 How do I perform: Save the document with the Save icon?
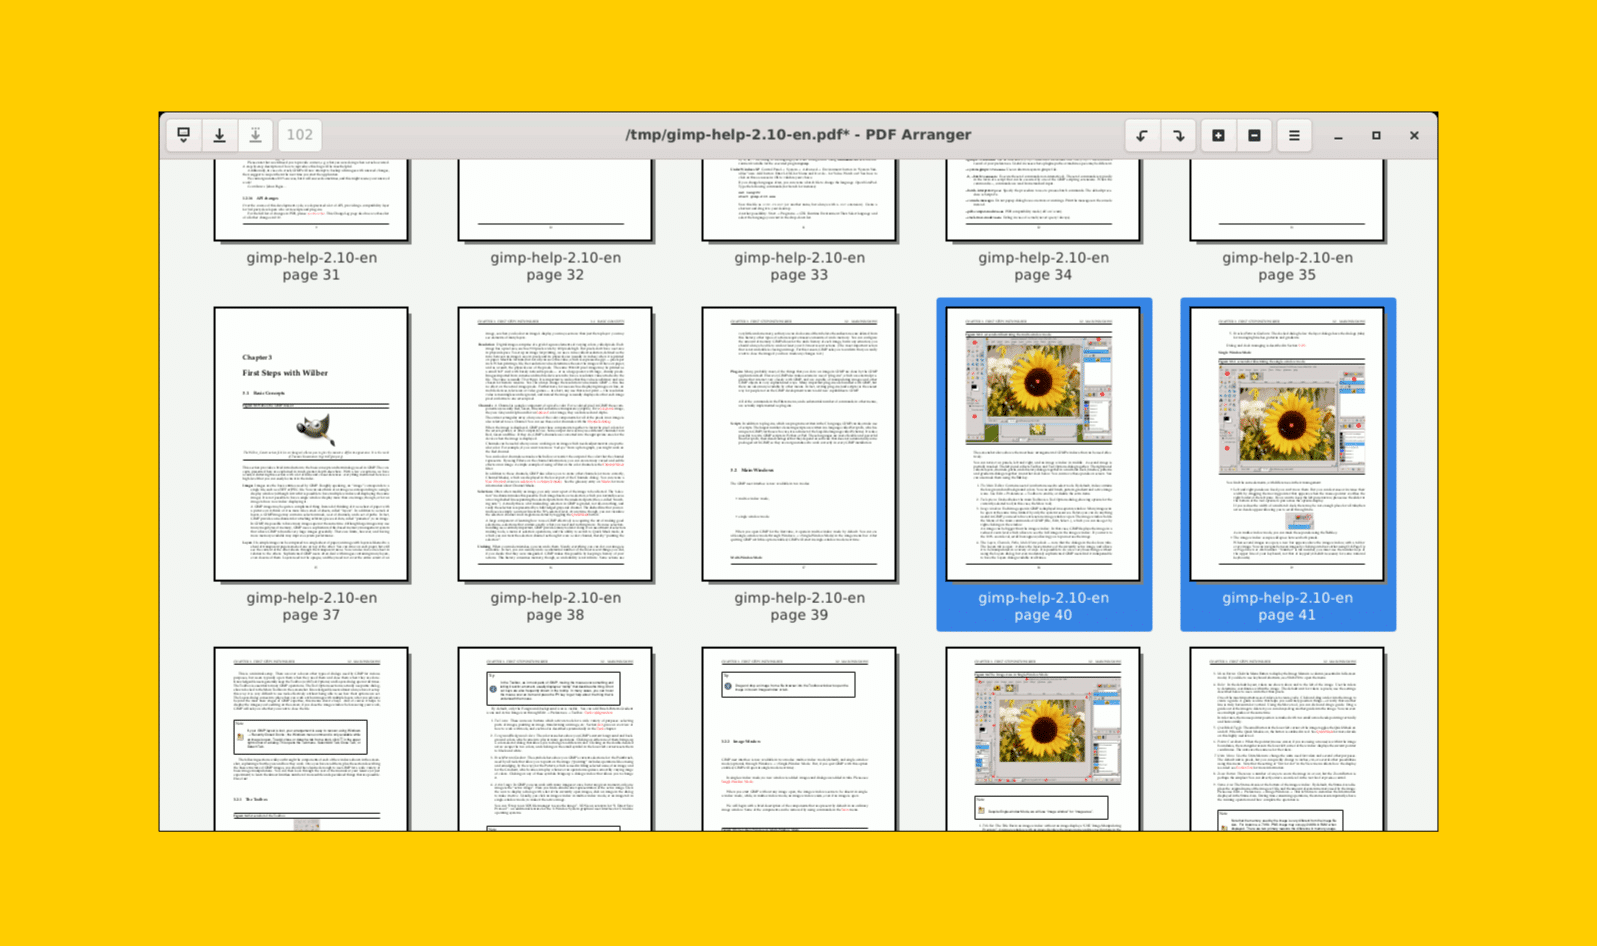pyautogui.click(x=220, y=135)
